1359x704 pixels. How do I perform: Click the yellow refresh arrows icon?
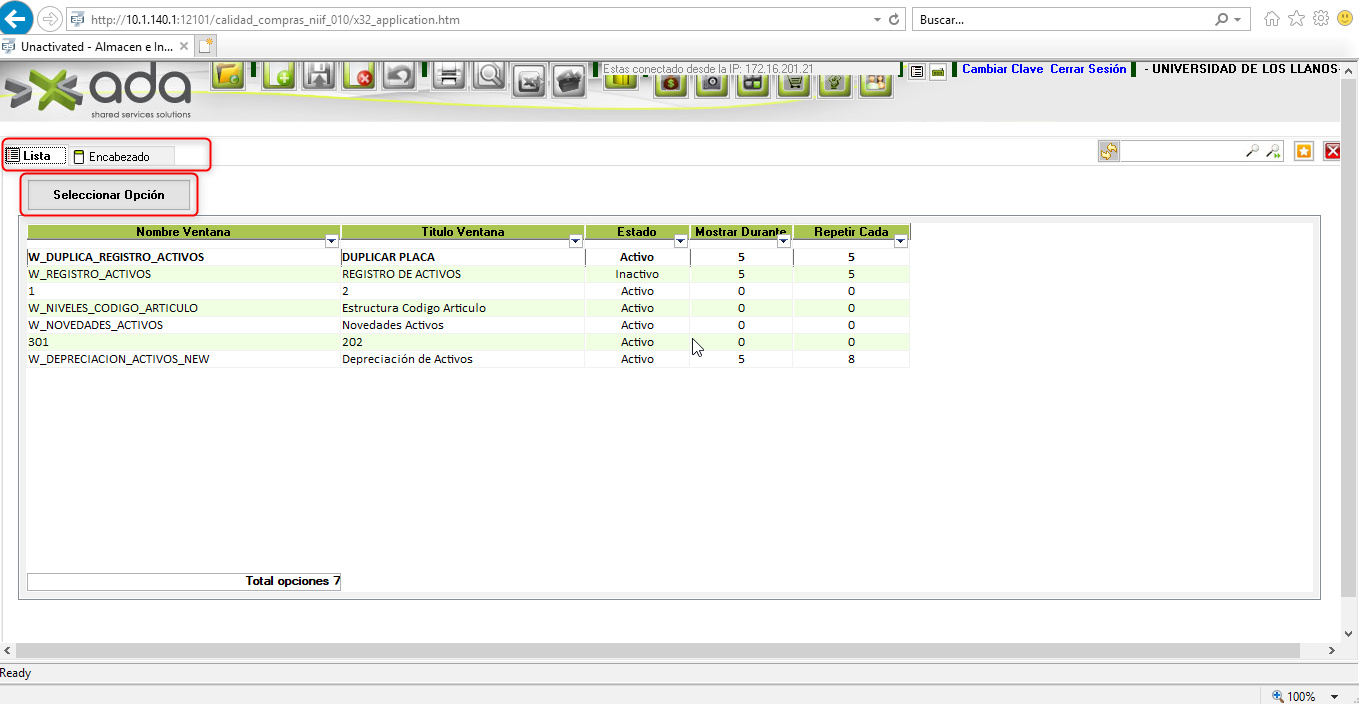pos(1109,151)
